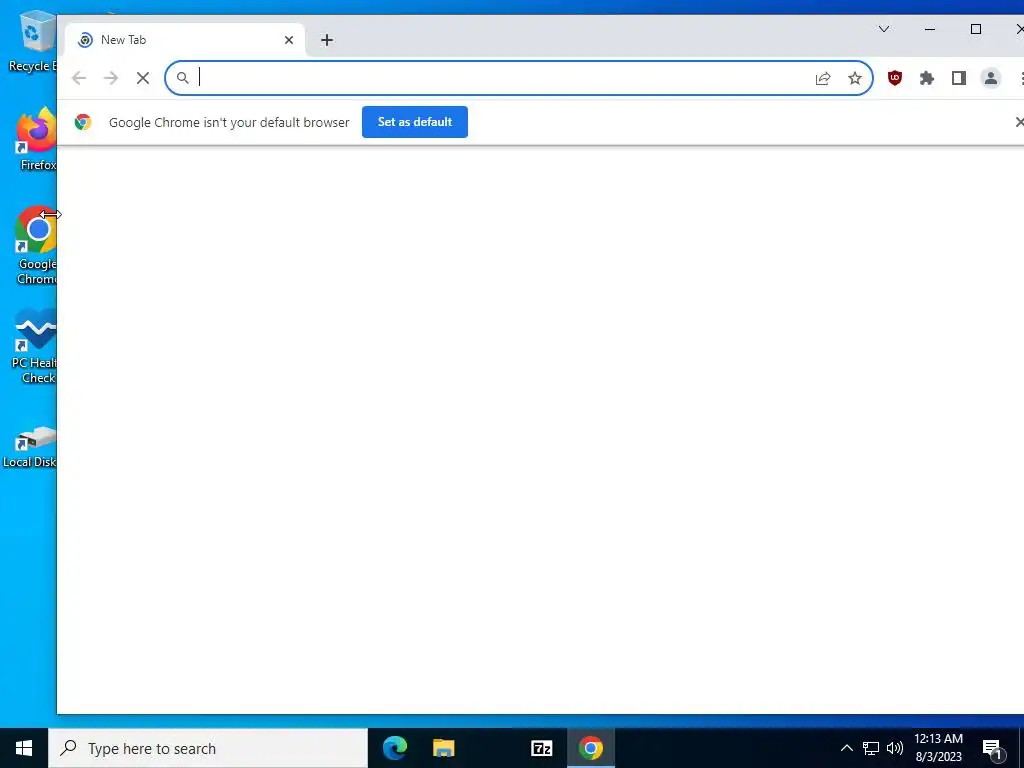
Task: Click the back navigation arrow in Chrome
Action: point(79,78)
